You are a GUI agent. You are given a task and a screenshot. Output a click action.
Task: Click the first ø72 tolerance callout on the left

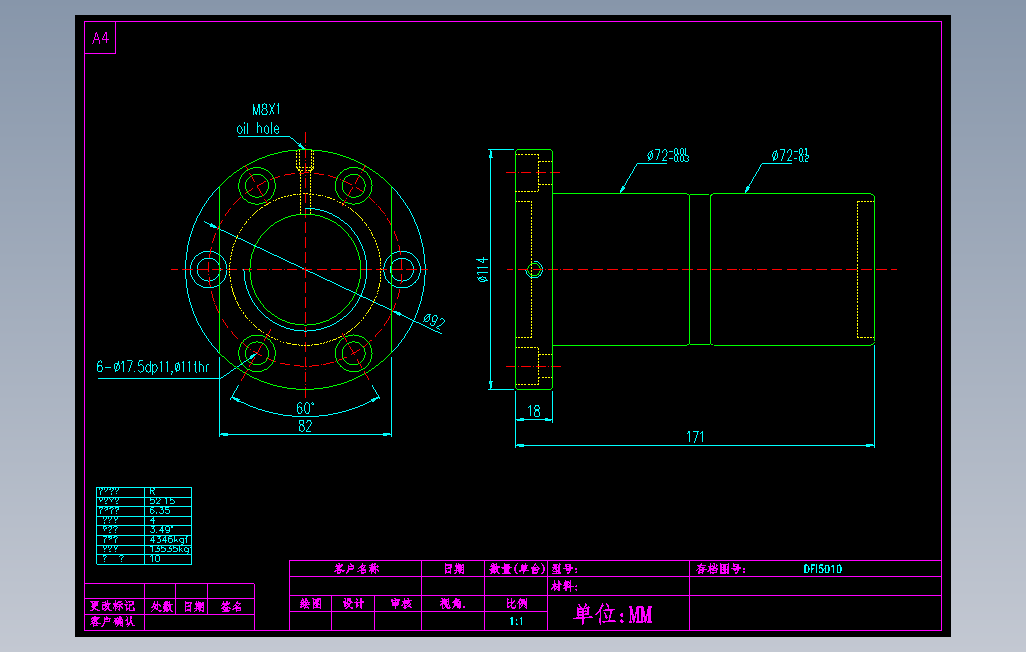pos(667,155)
